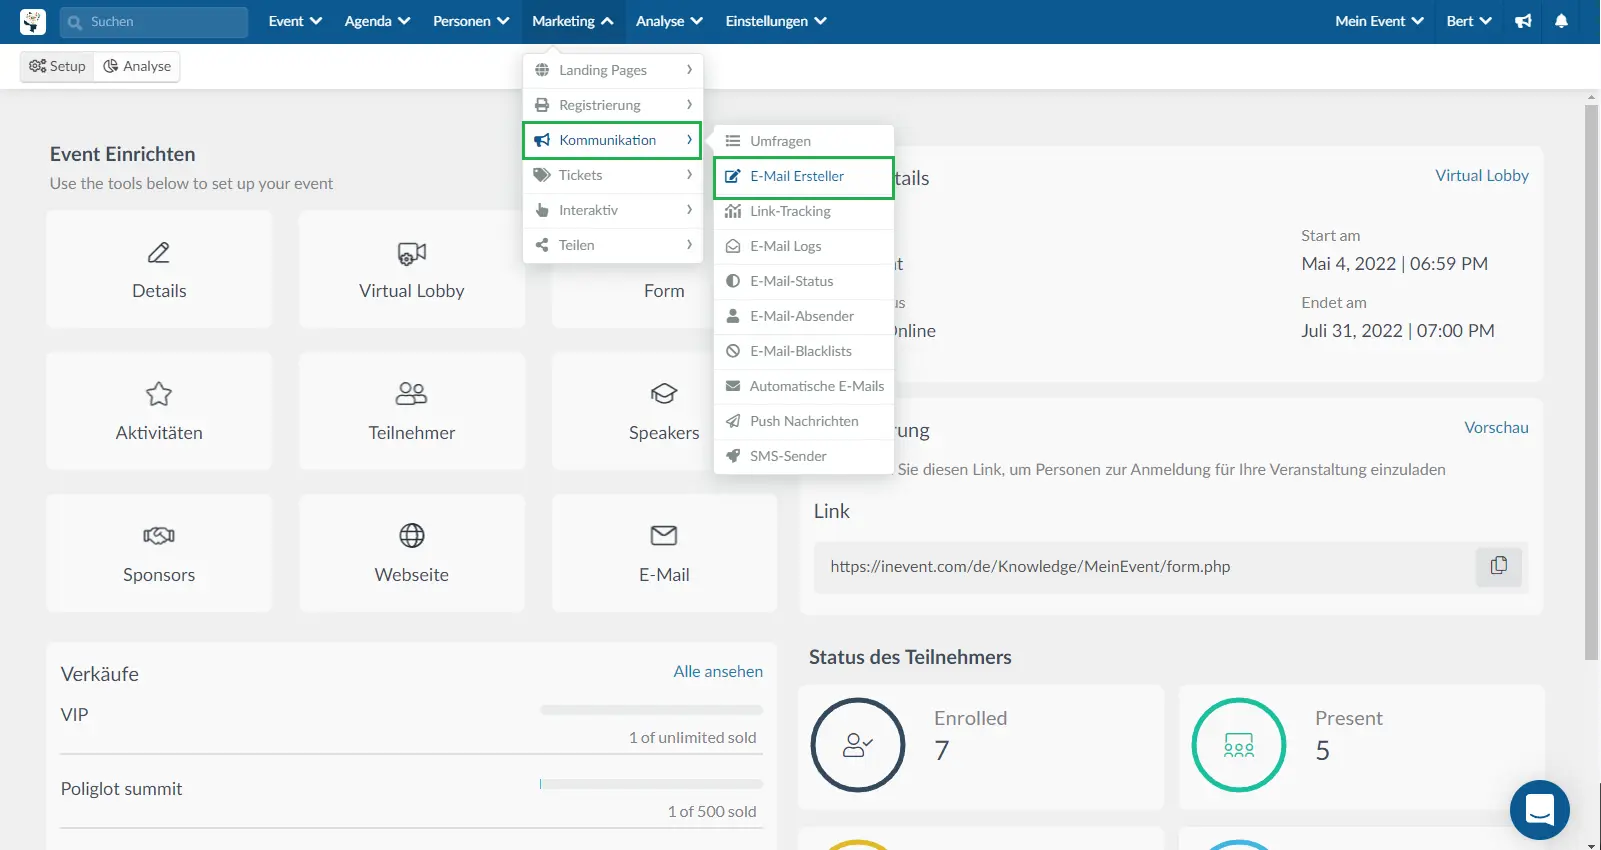Open the Virtual Lobby link
This screenshot has width=1601, height=850.
(x=1482, y=175)
